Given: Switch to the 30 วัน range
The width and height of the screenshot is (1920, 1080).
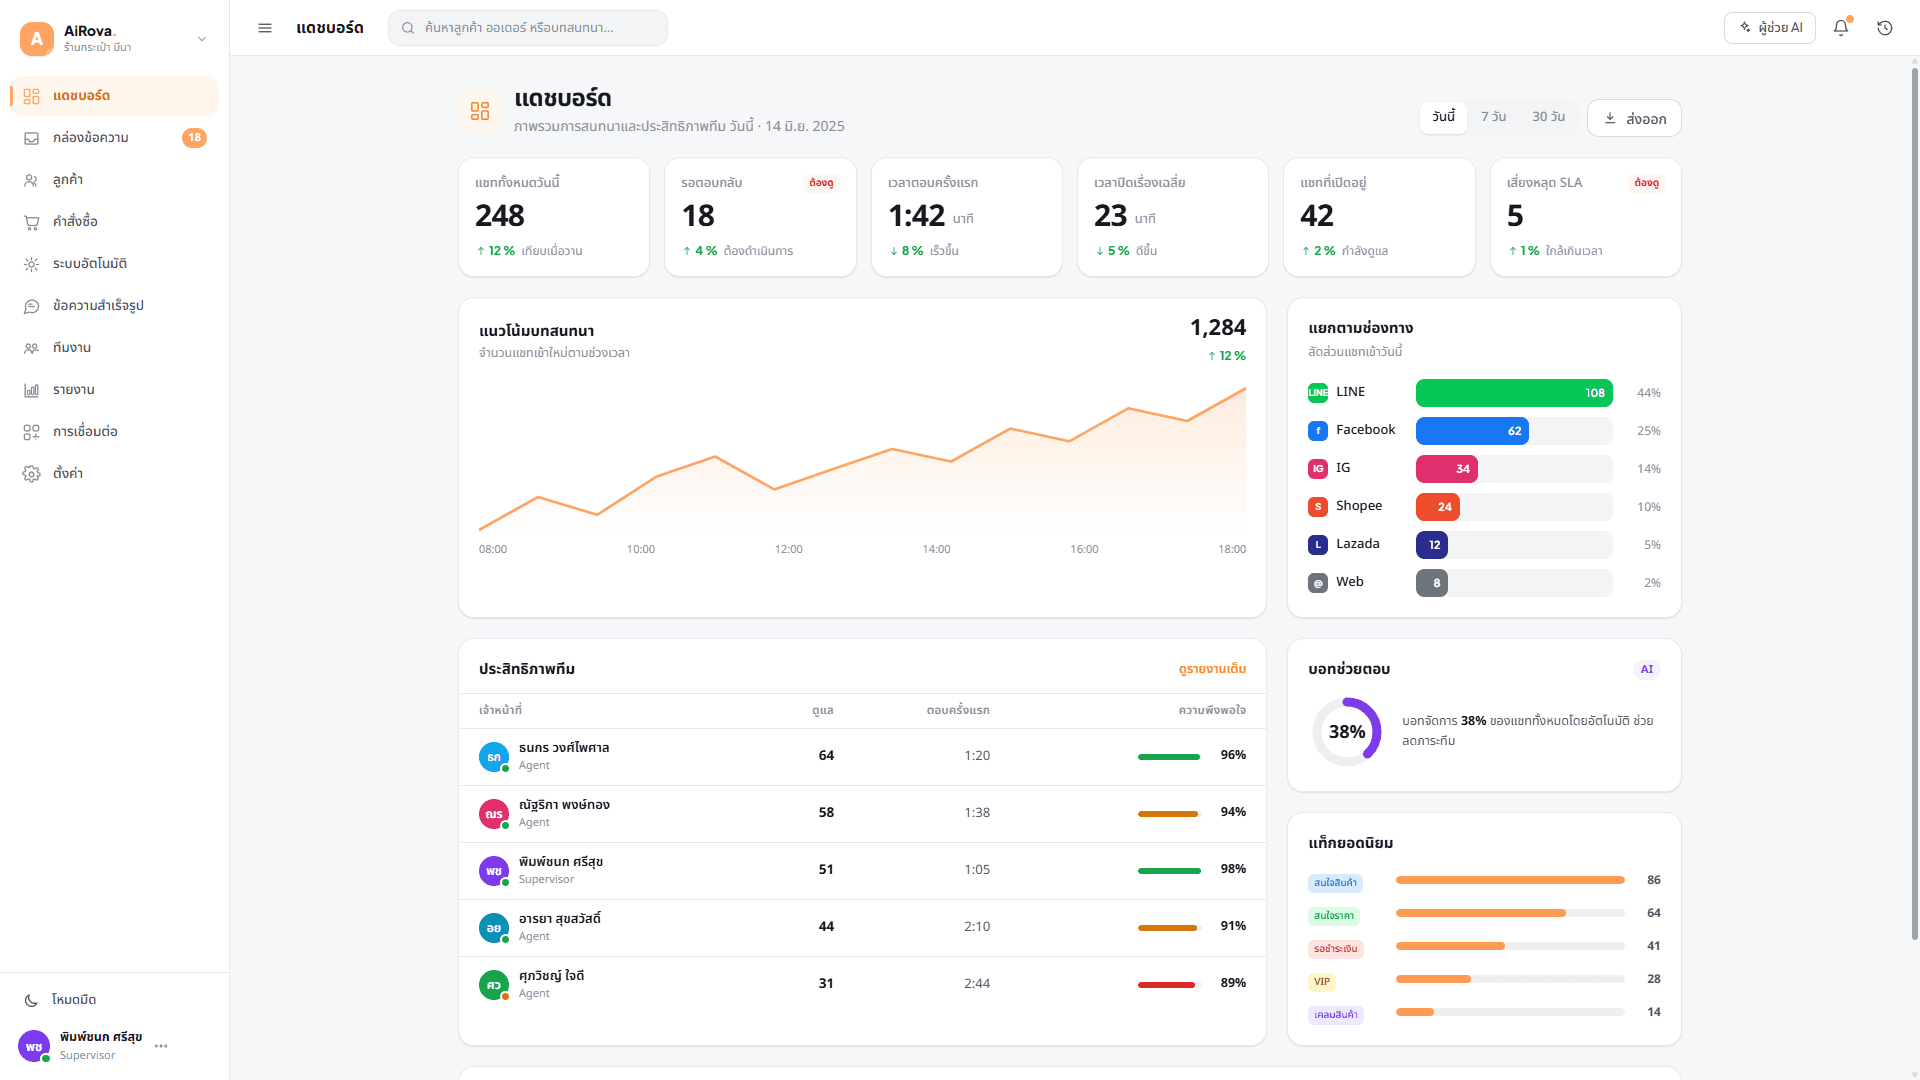Looking at the screenshot, I should tap(1548, 117).
